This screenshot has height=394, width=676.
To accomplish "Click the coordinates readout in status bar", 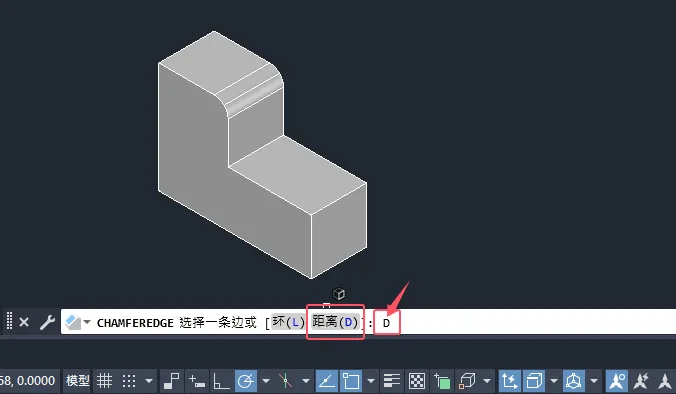I will 28,381.
